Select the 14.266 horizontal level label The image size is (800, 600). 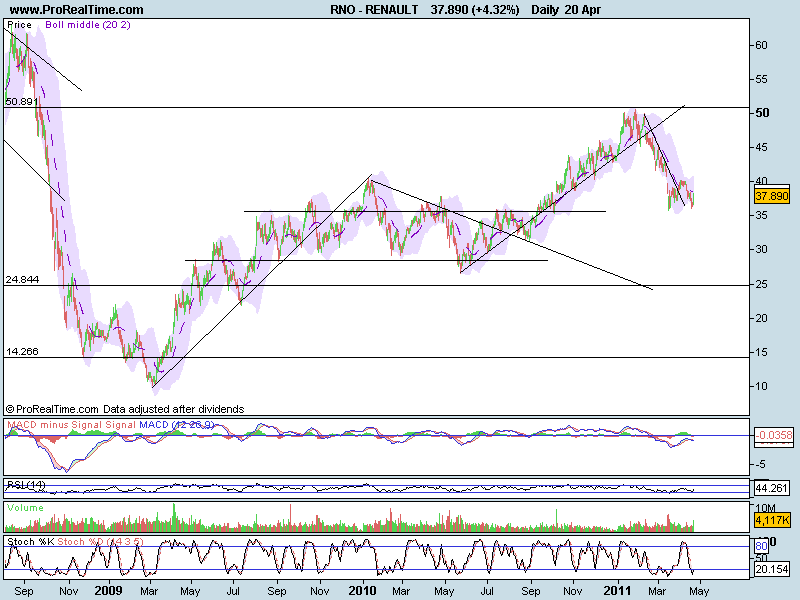[x=22, y=352]
